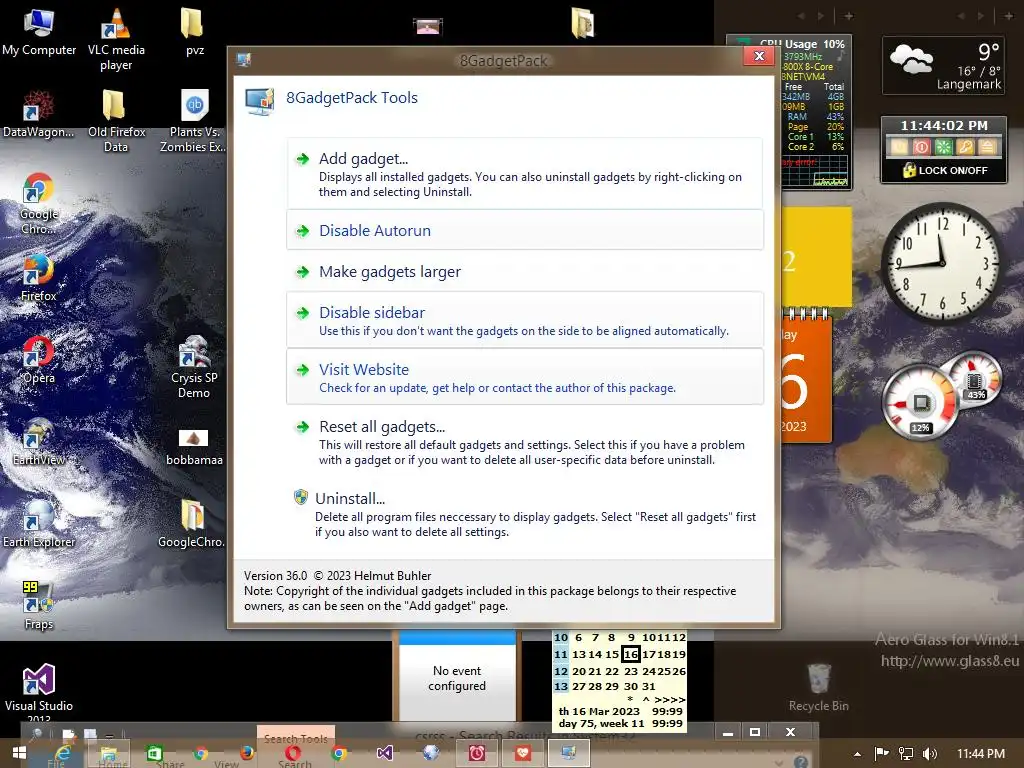
Task: Open the volume speaker icon
Action: pos(929,754)
